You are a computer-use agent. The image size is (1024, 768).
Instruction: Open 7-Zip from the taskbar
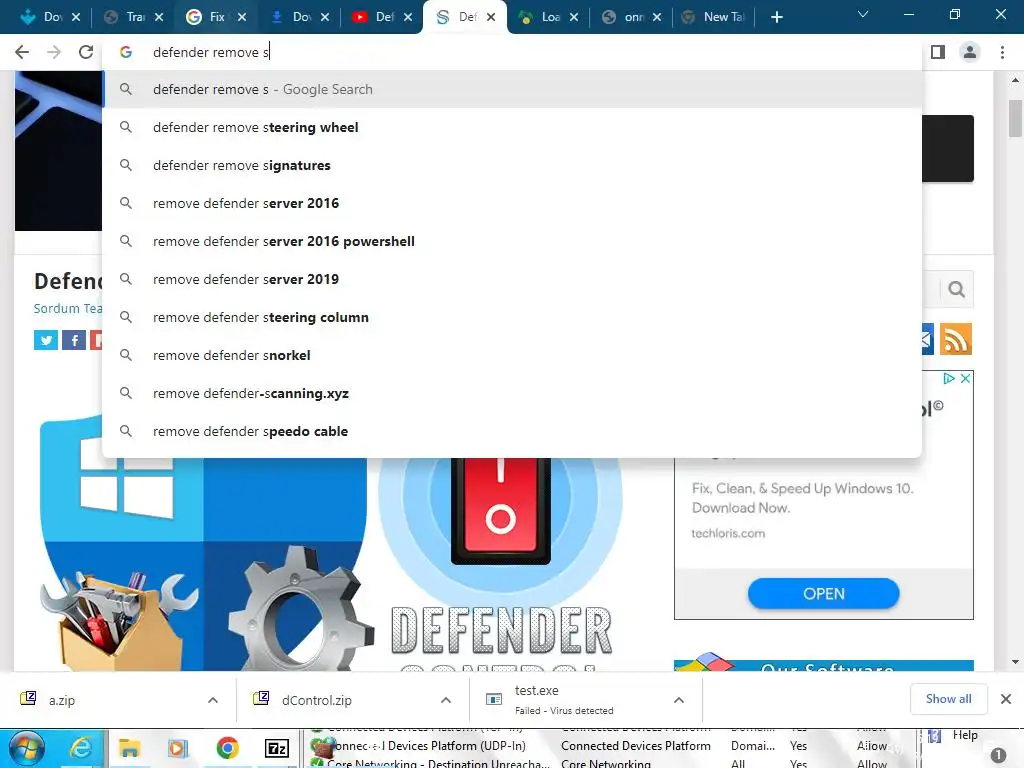(x=277, y=748)
